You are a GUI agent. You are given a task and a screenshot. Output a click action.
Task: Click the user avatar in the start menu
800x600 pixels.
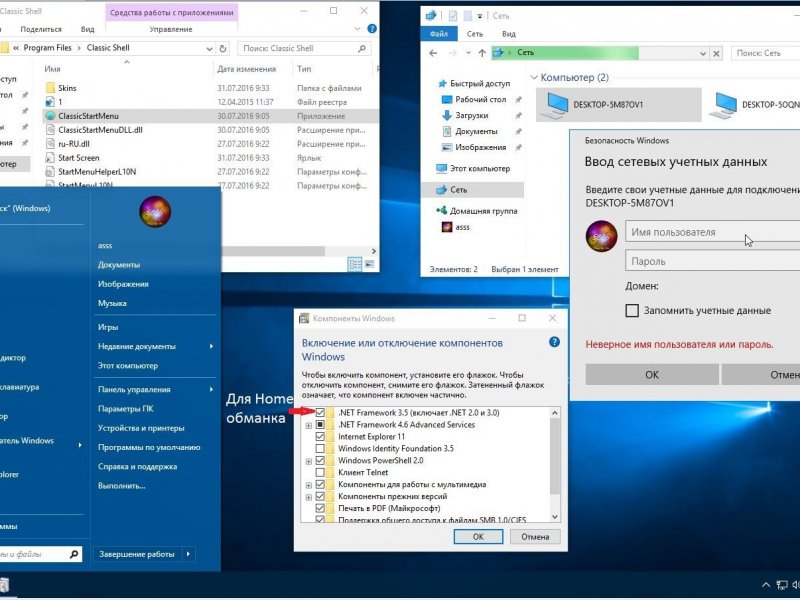pyautogui.click(x=155, y=211)
